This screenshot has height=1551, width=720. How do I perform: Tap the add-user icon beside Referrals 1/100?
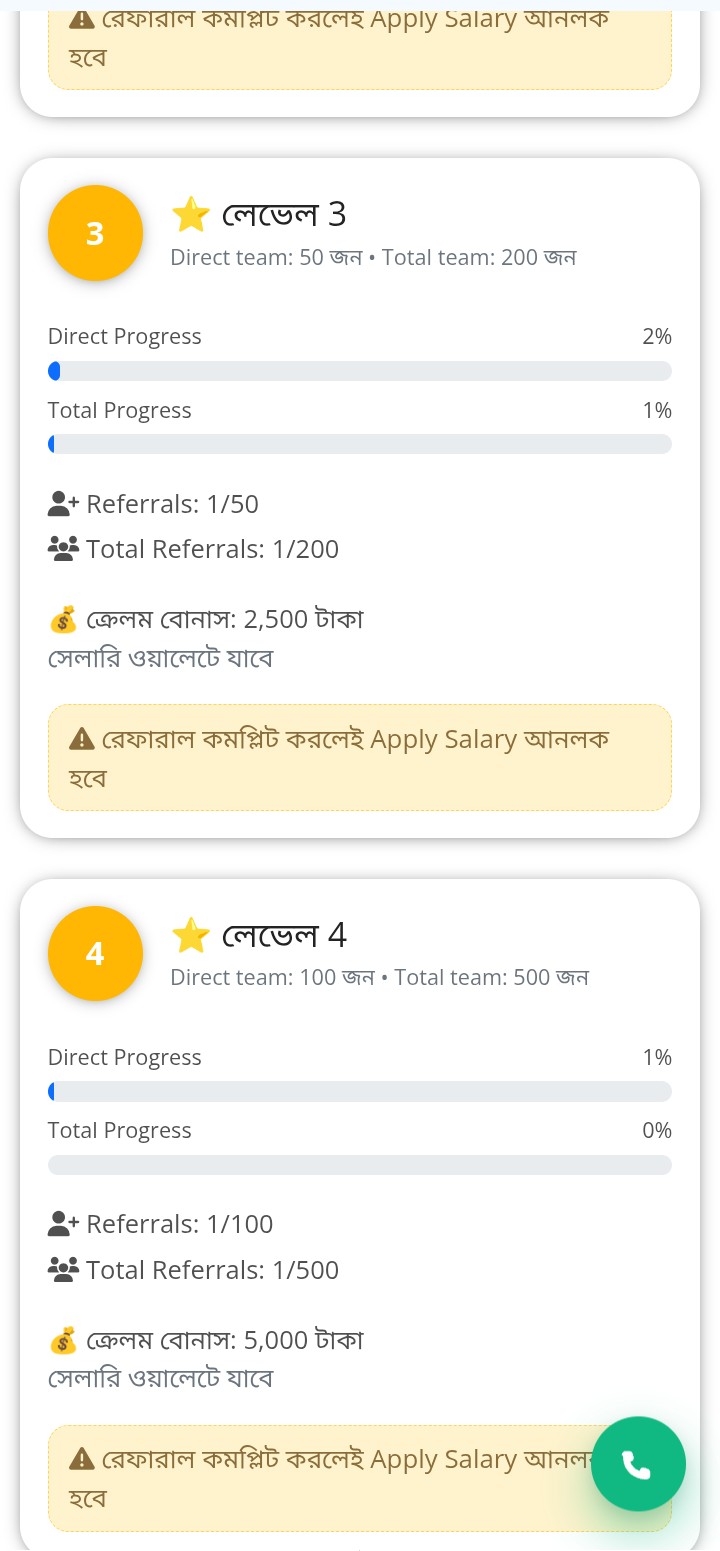click(63, 1224)
